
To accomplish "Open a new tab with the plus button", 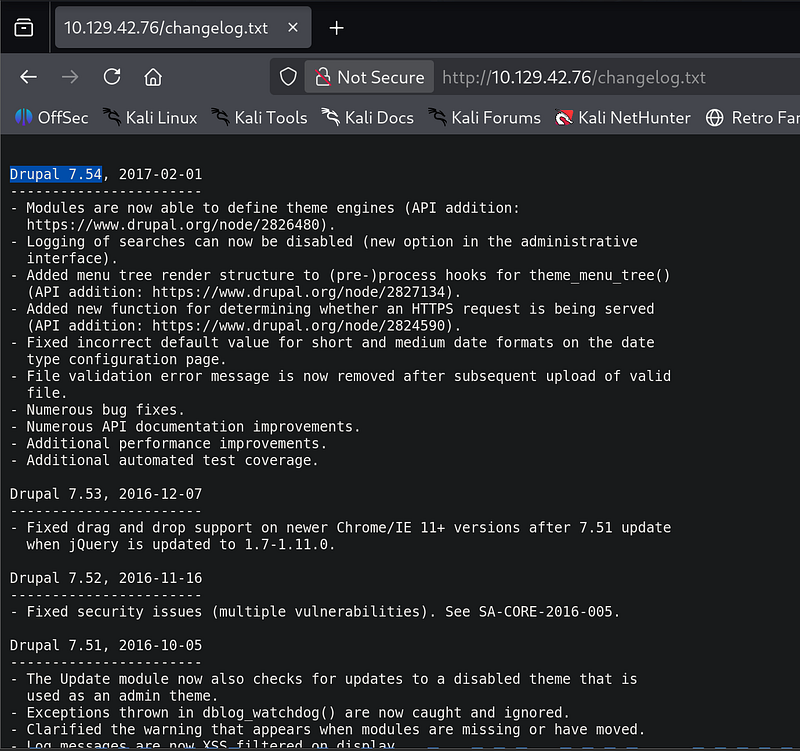I will (x=337, y=28).
